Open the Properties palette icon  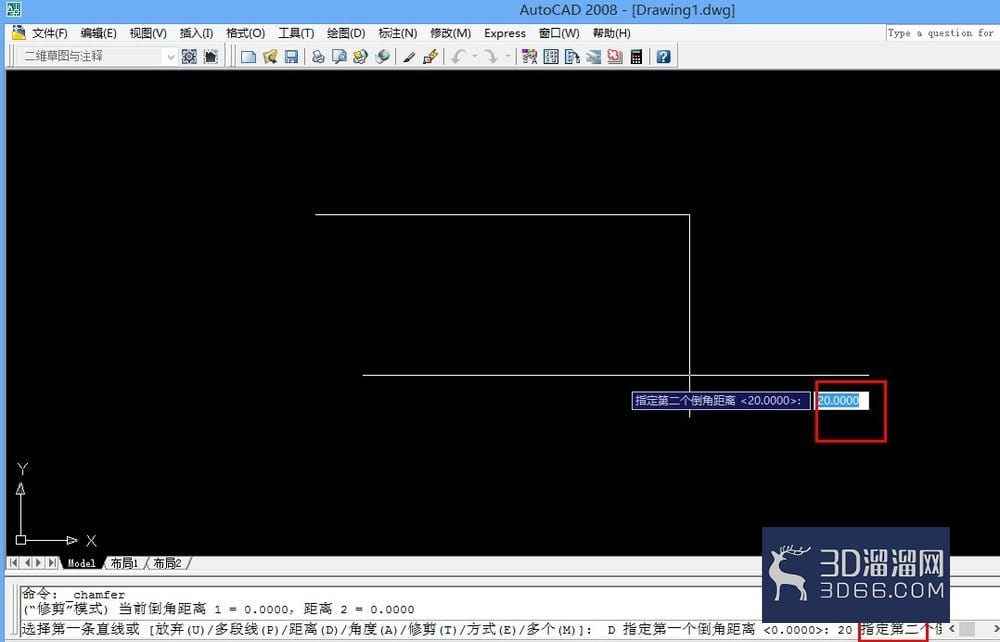click(x=529, y=57)
